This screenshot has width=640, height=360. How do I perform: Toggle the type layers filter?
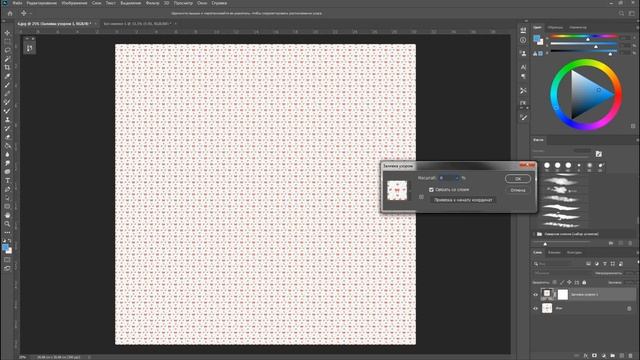(604, 264)
